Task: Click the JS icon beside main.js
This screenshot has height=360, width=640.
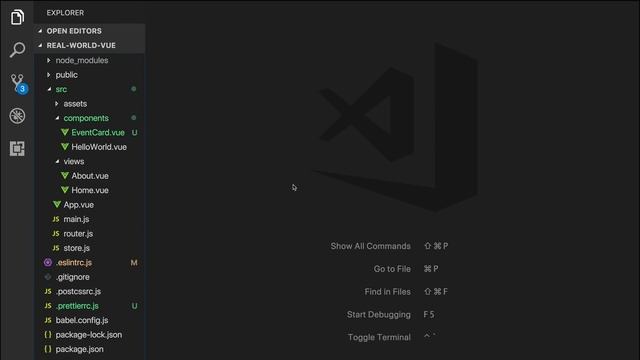Action: pos(56,219)
